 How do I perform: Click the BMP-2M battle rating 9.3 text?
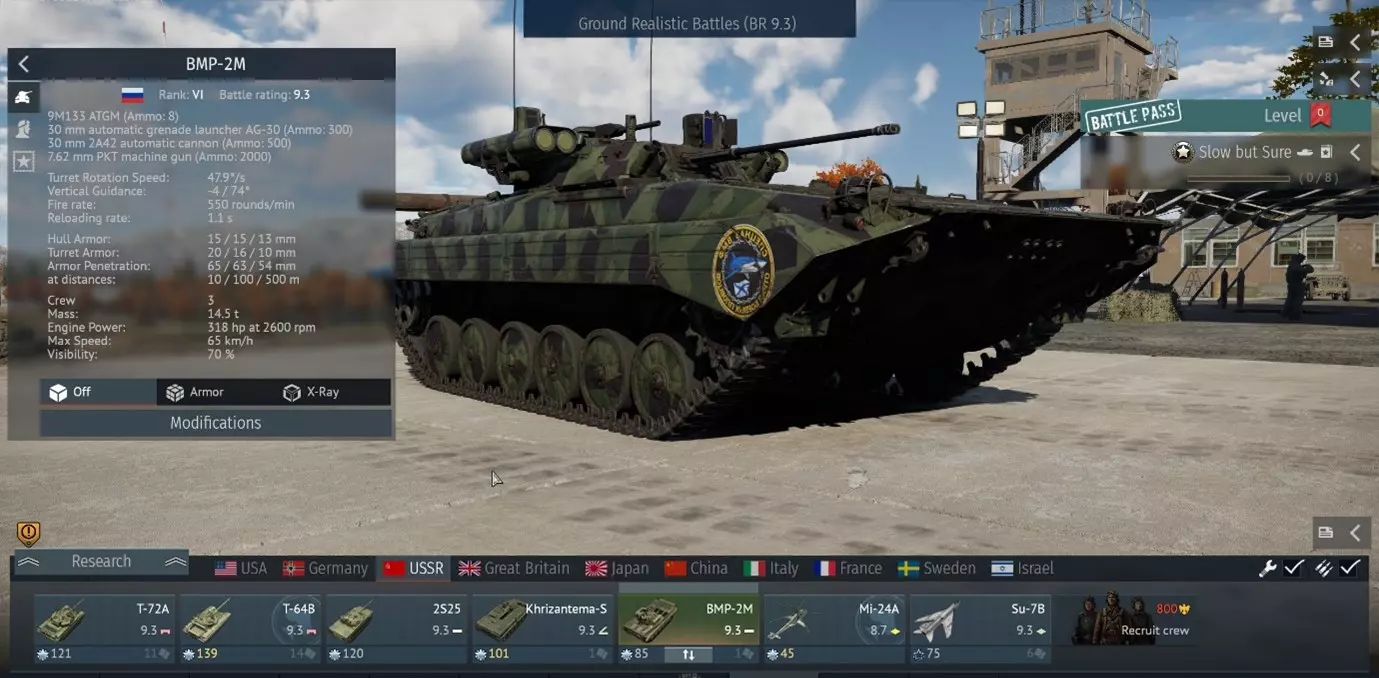coord(264,95)
